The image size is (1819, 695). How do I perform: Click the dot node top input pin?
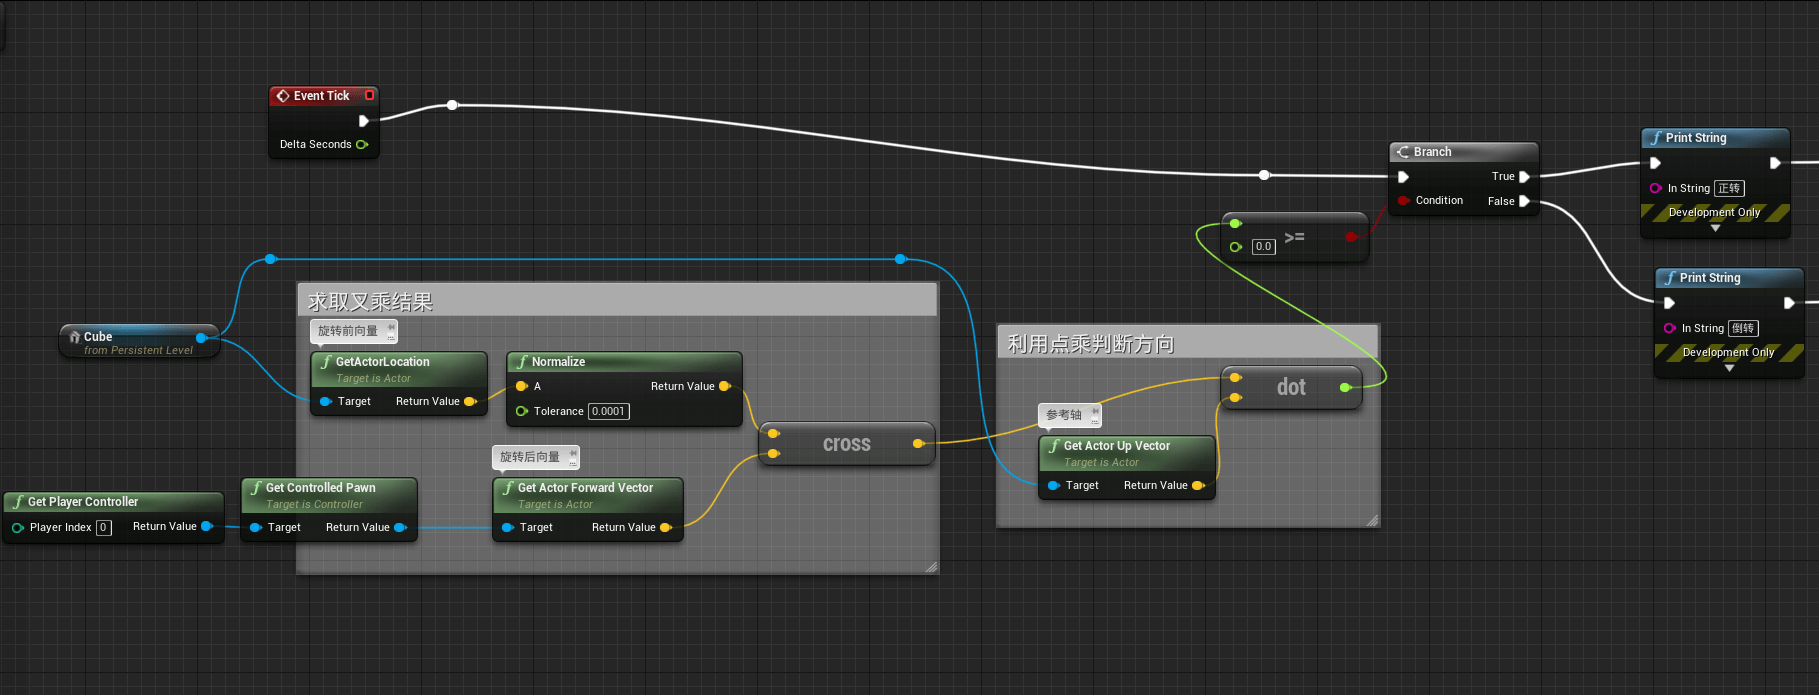tap(1235, 377)
